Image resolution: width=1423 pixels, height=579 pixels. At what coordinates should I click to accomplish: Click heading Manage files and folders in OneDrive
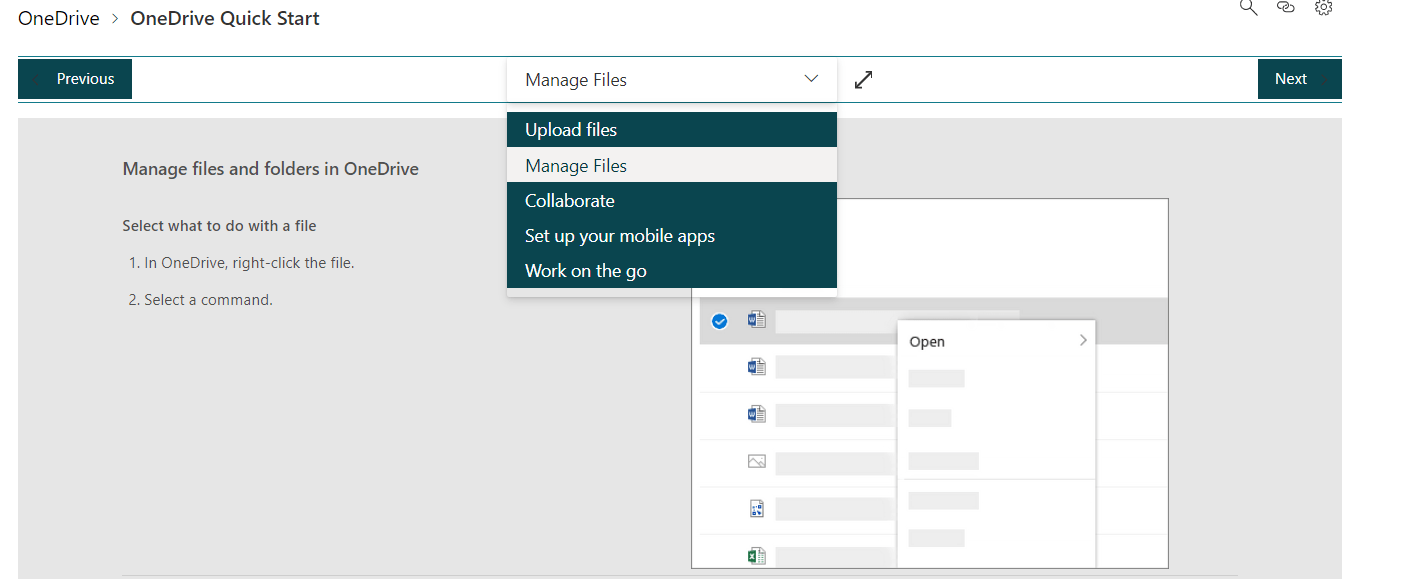pos(270,169)
